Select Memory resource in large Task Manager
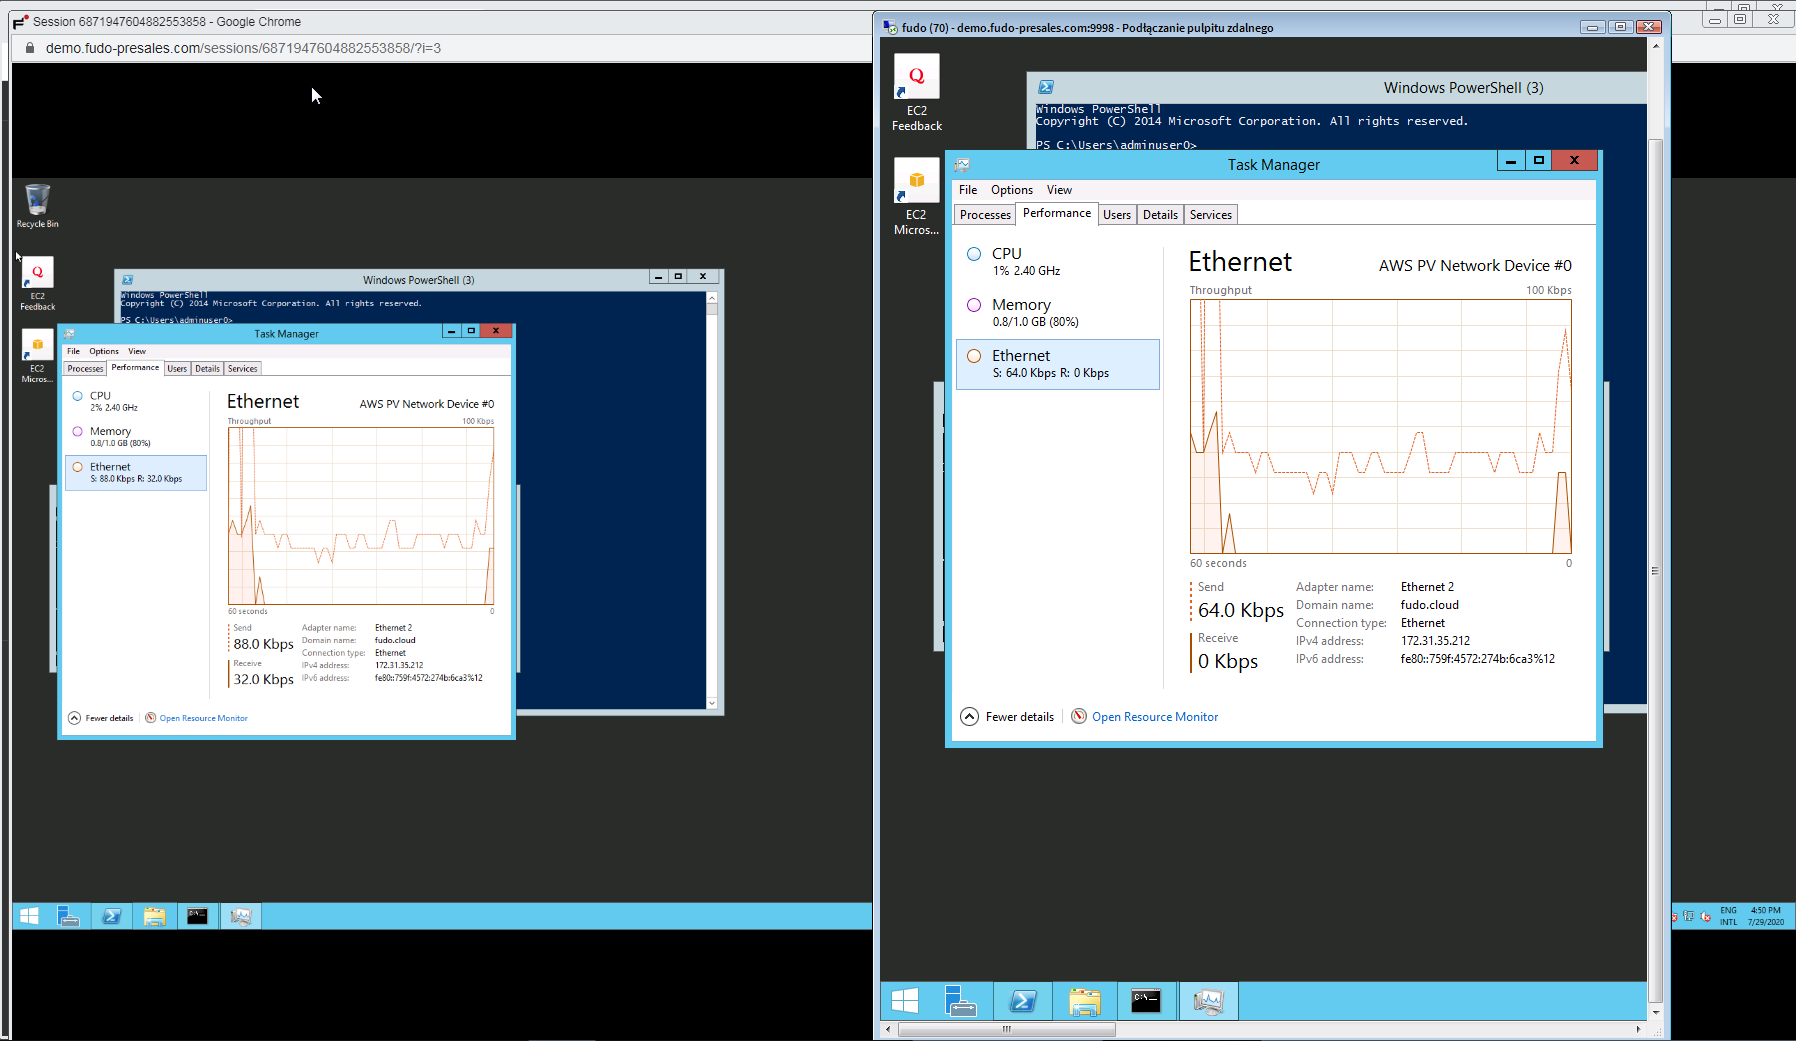 (1058, 313)
